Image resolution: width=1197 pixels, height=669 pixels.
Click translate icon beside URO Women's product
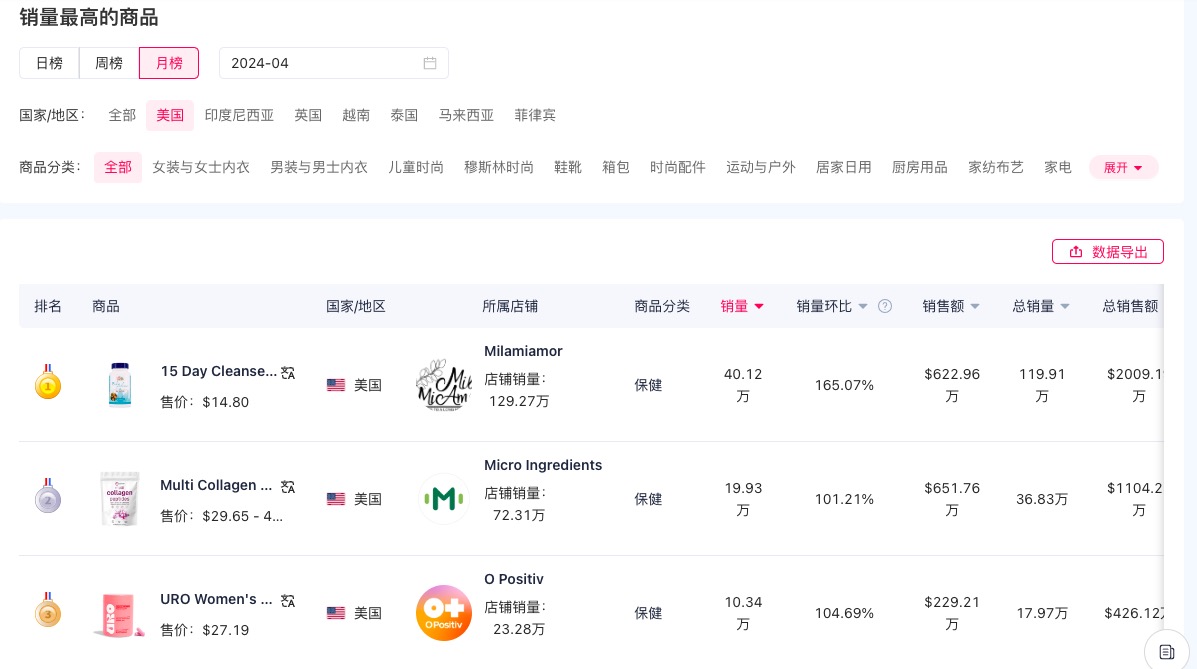(288, 600)
